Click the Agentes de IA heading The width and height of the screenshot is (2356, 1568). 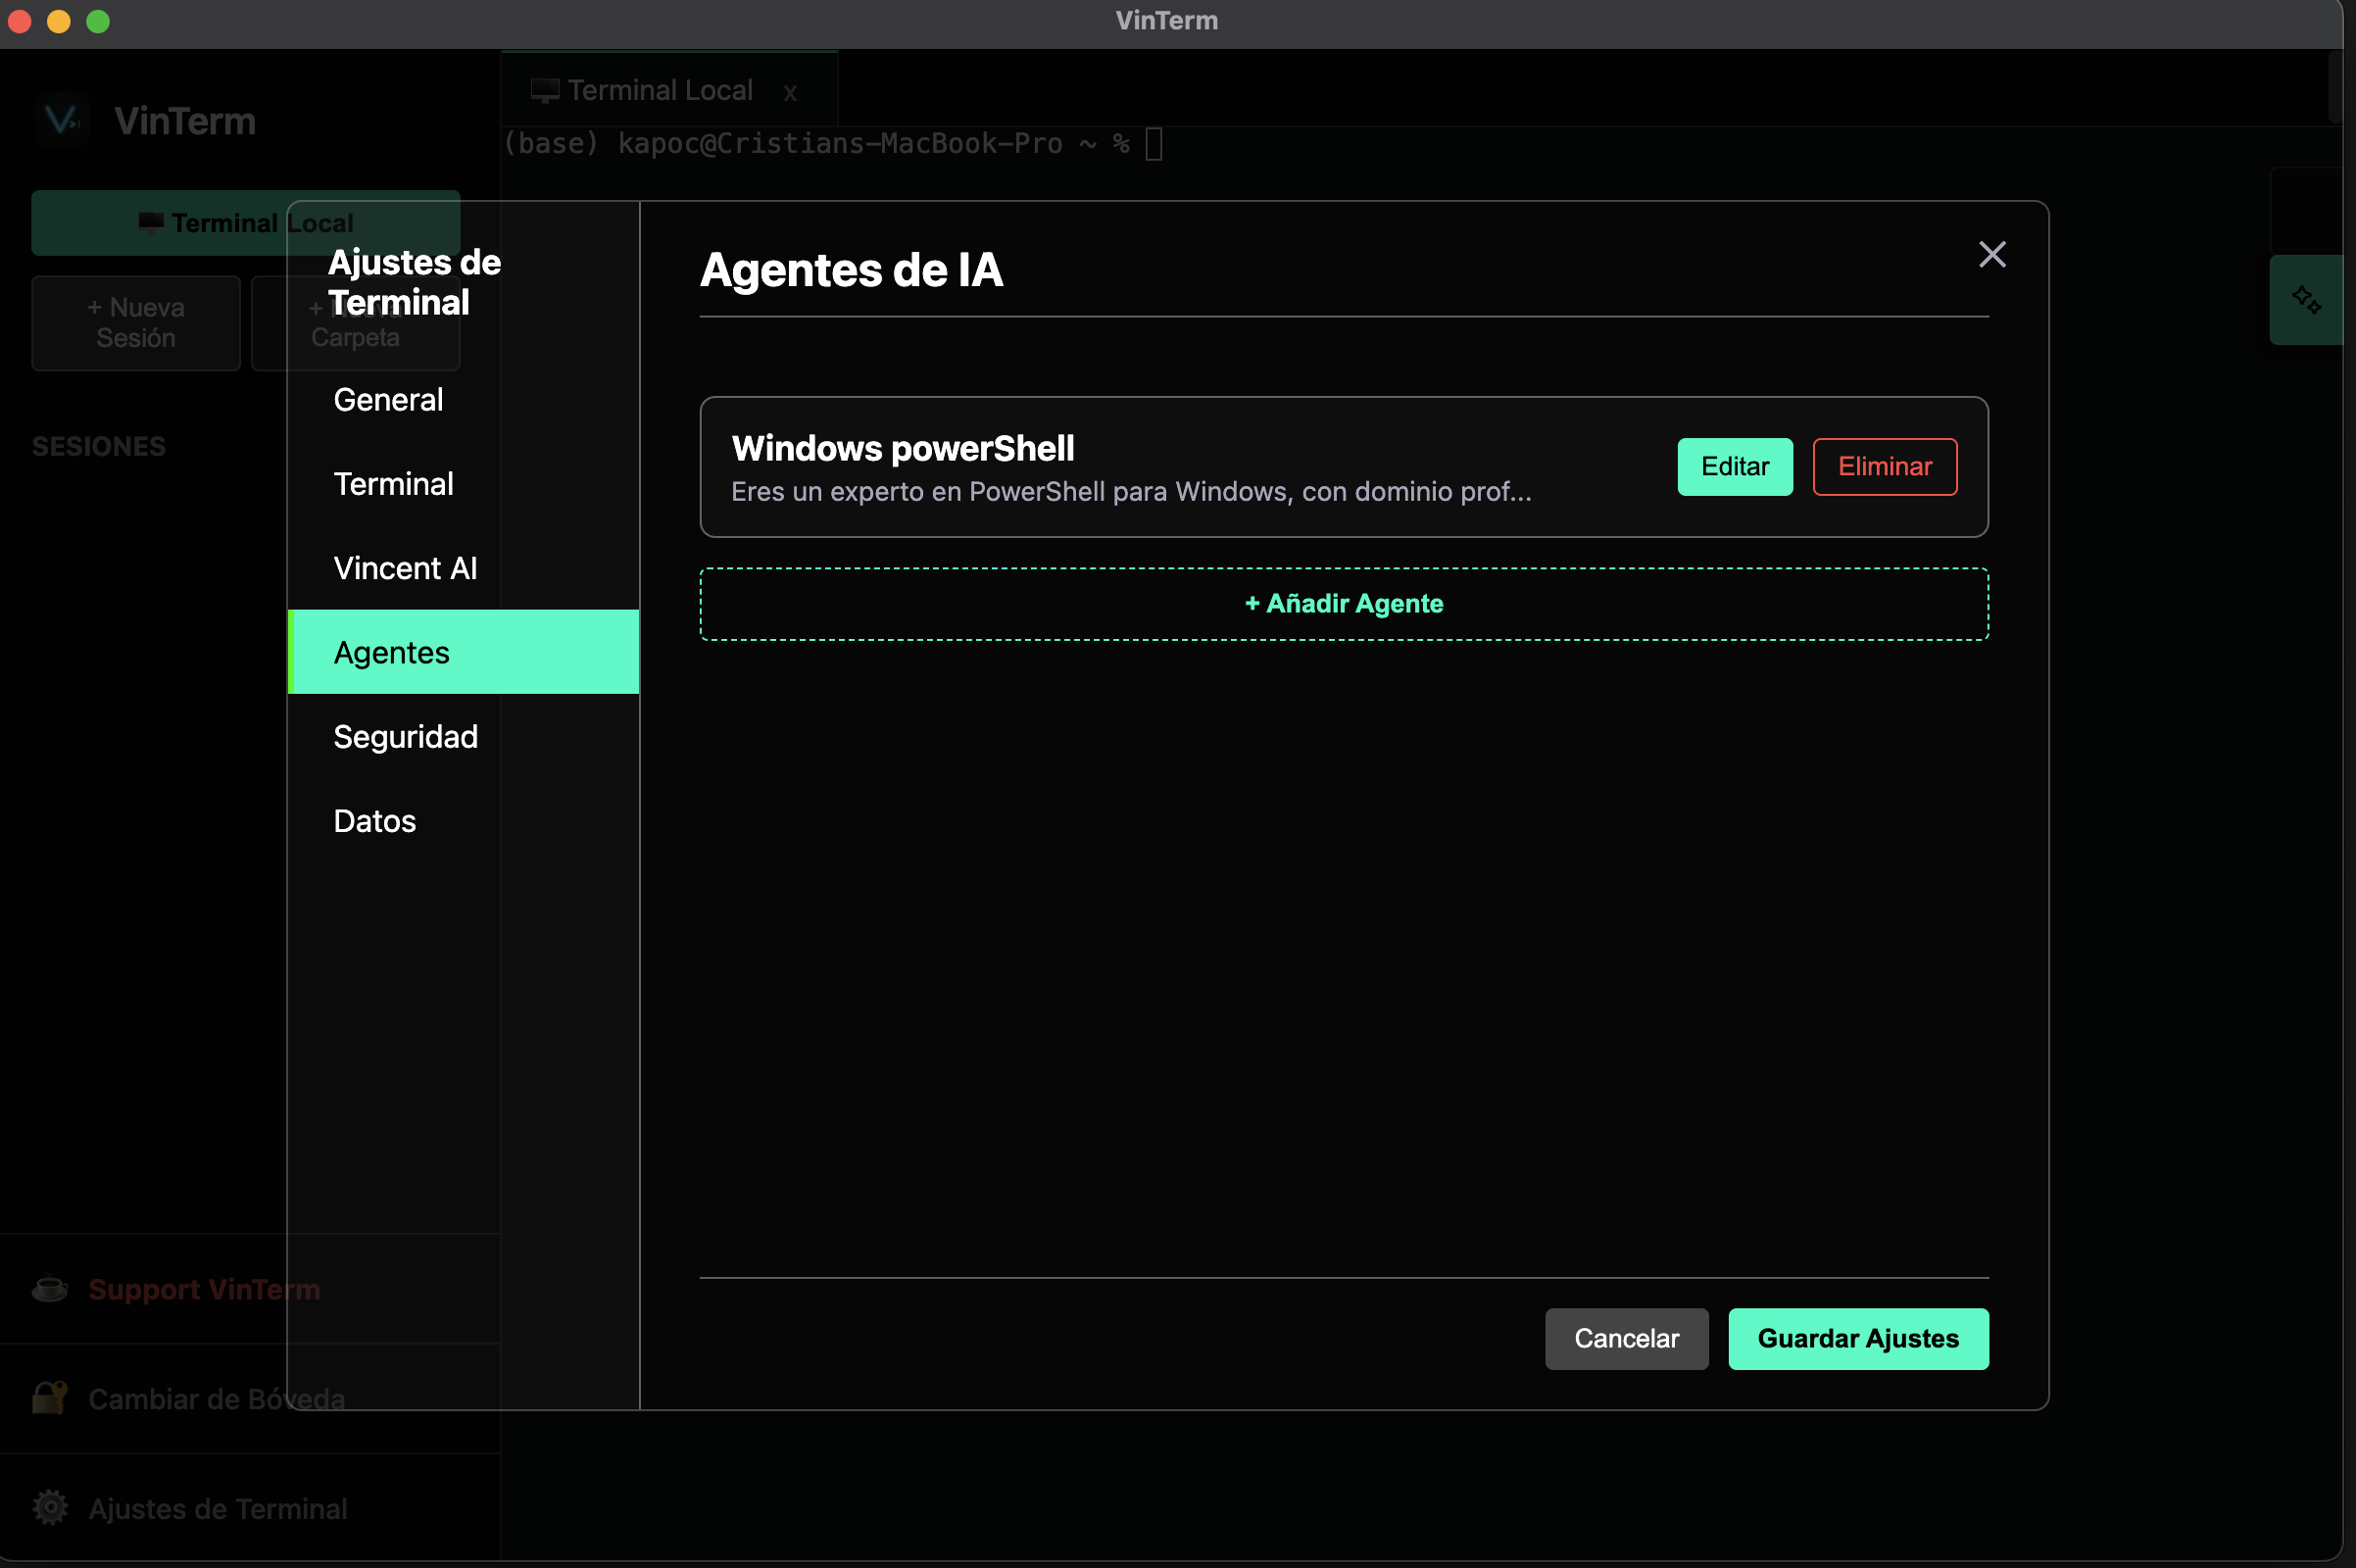point(851,270)
